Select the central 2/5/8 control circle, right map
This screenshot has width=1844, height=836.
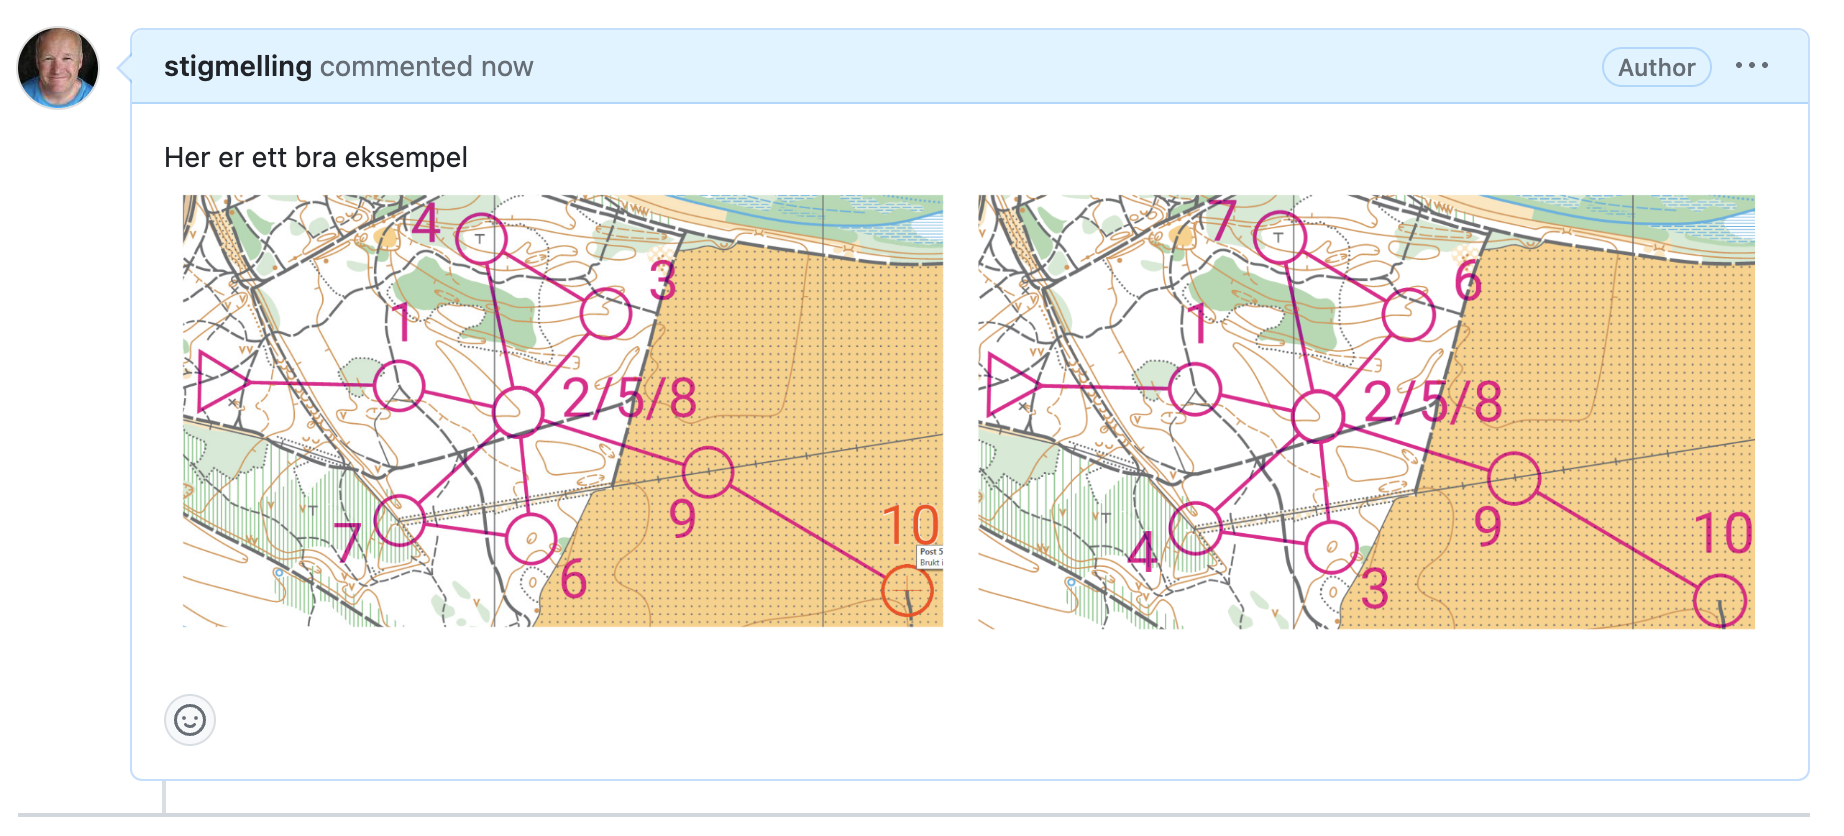1318,416
